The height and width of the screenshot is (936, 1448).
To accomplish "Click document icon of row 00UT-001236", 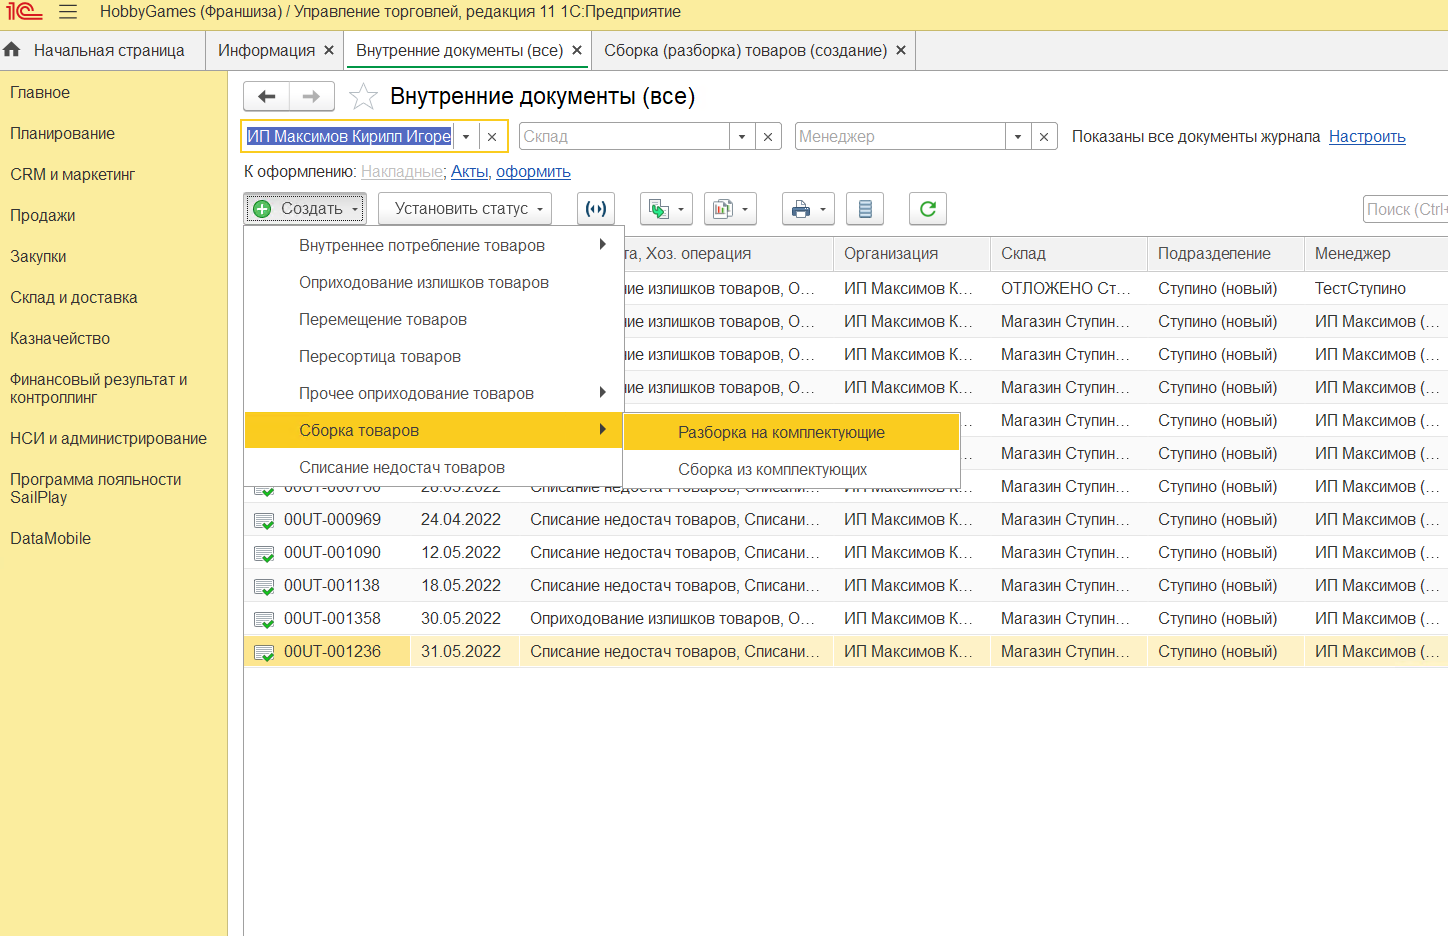I will 264,652.
